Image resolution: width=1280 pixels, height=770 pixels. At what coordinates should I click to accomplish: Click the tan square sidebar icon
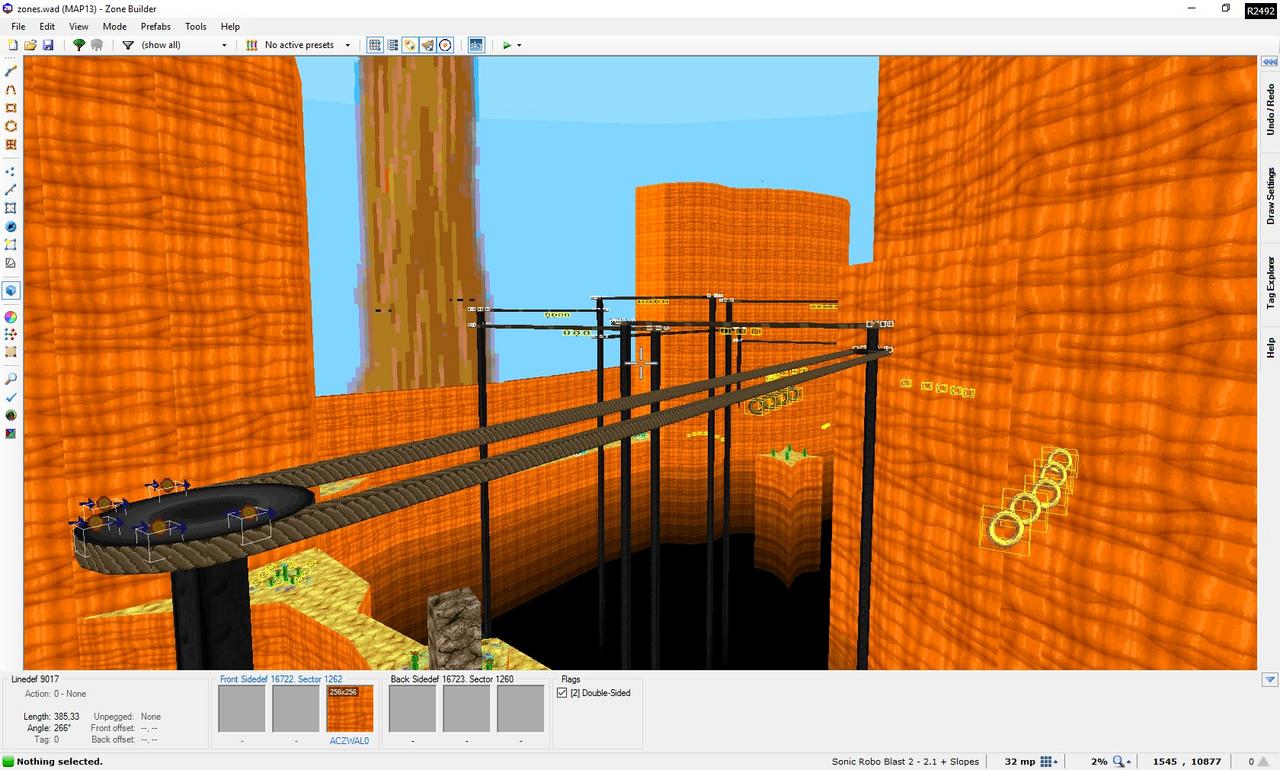click(x=11, y=352)
